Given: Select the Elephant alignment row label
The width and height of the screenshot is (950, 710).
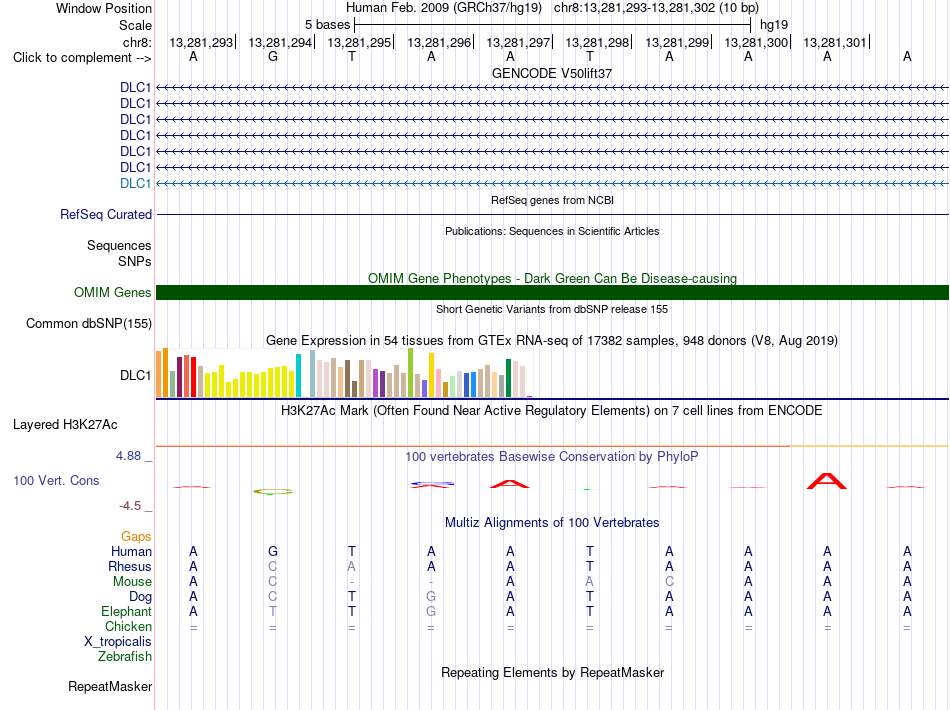Looking at the screenshot, I should [x=126, y=611].
